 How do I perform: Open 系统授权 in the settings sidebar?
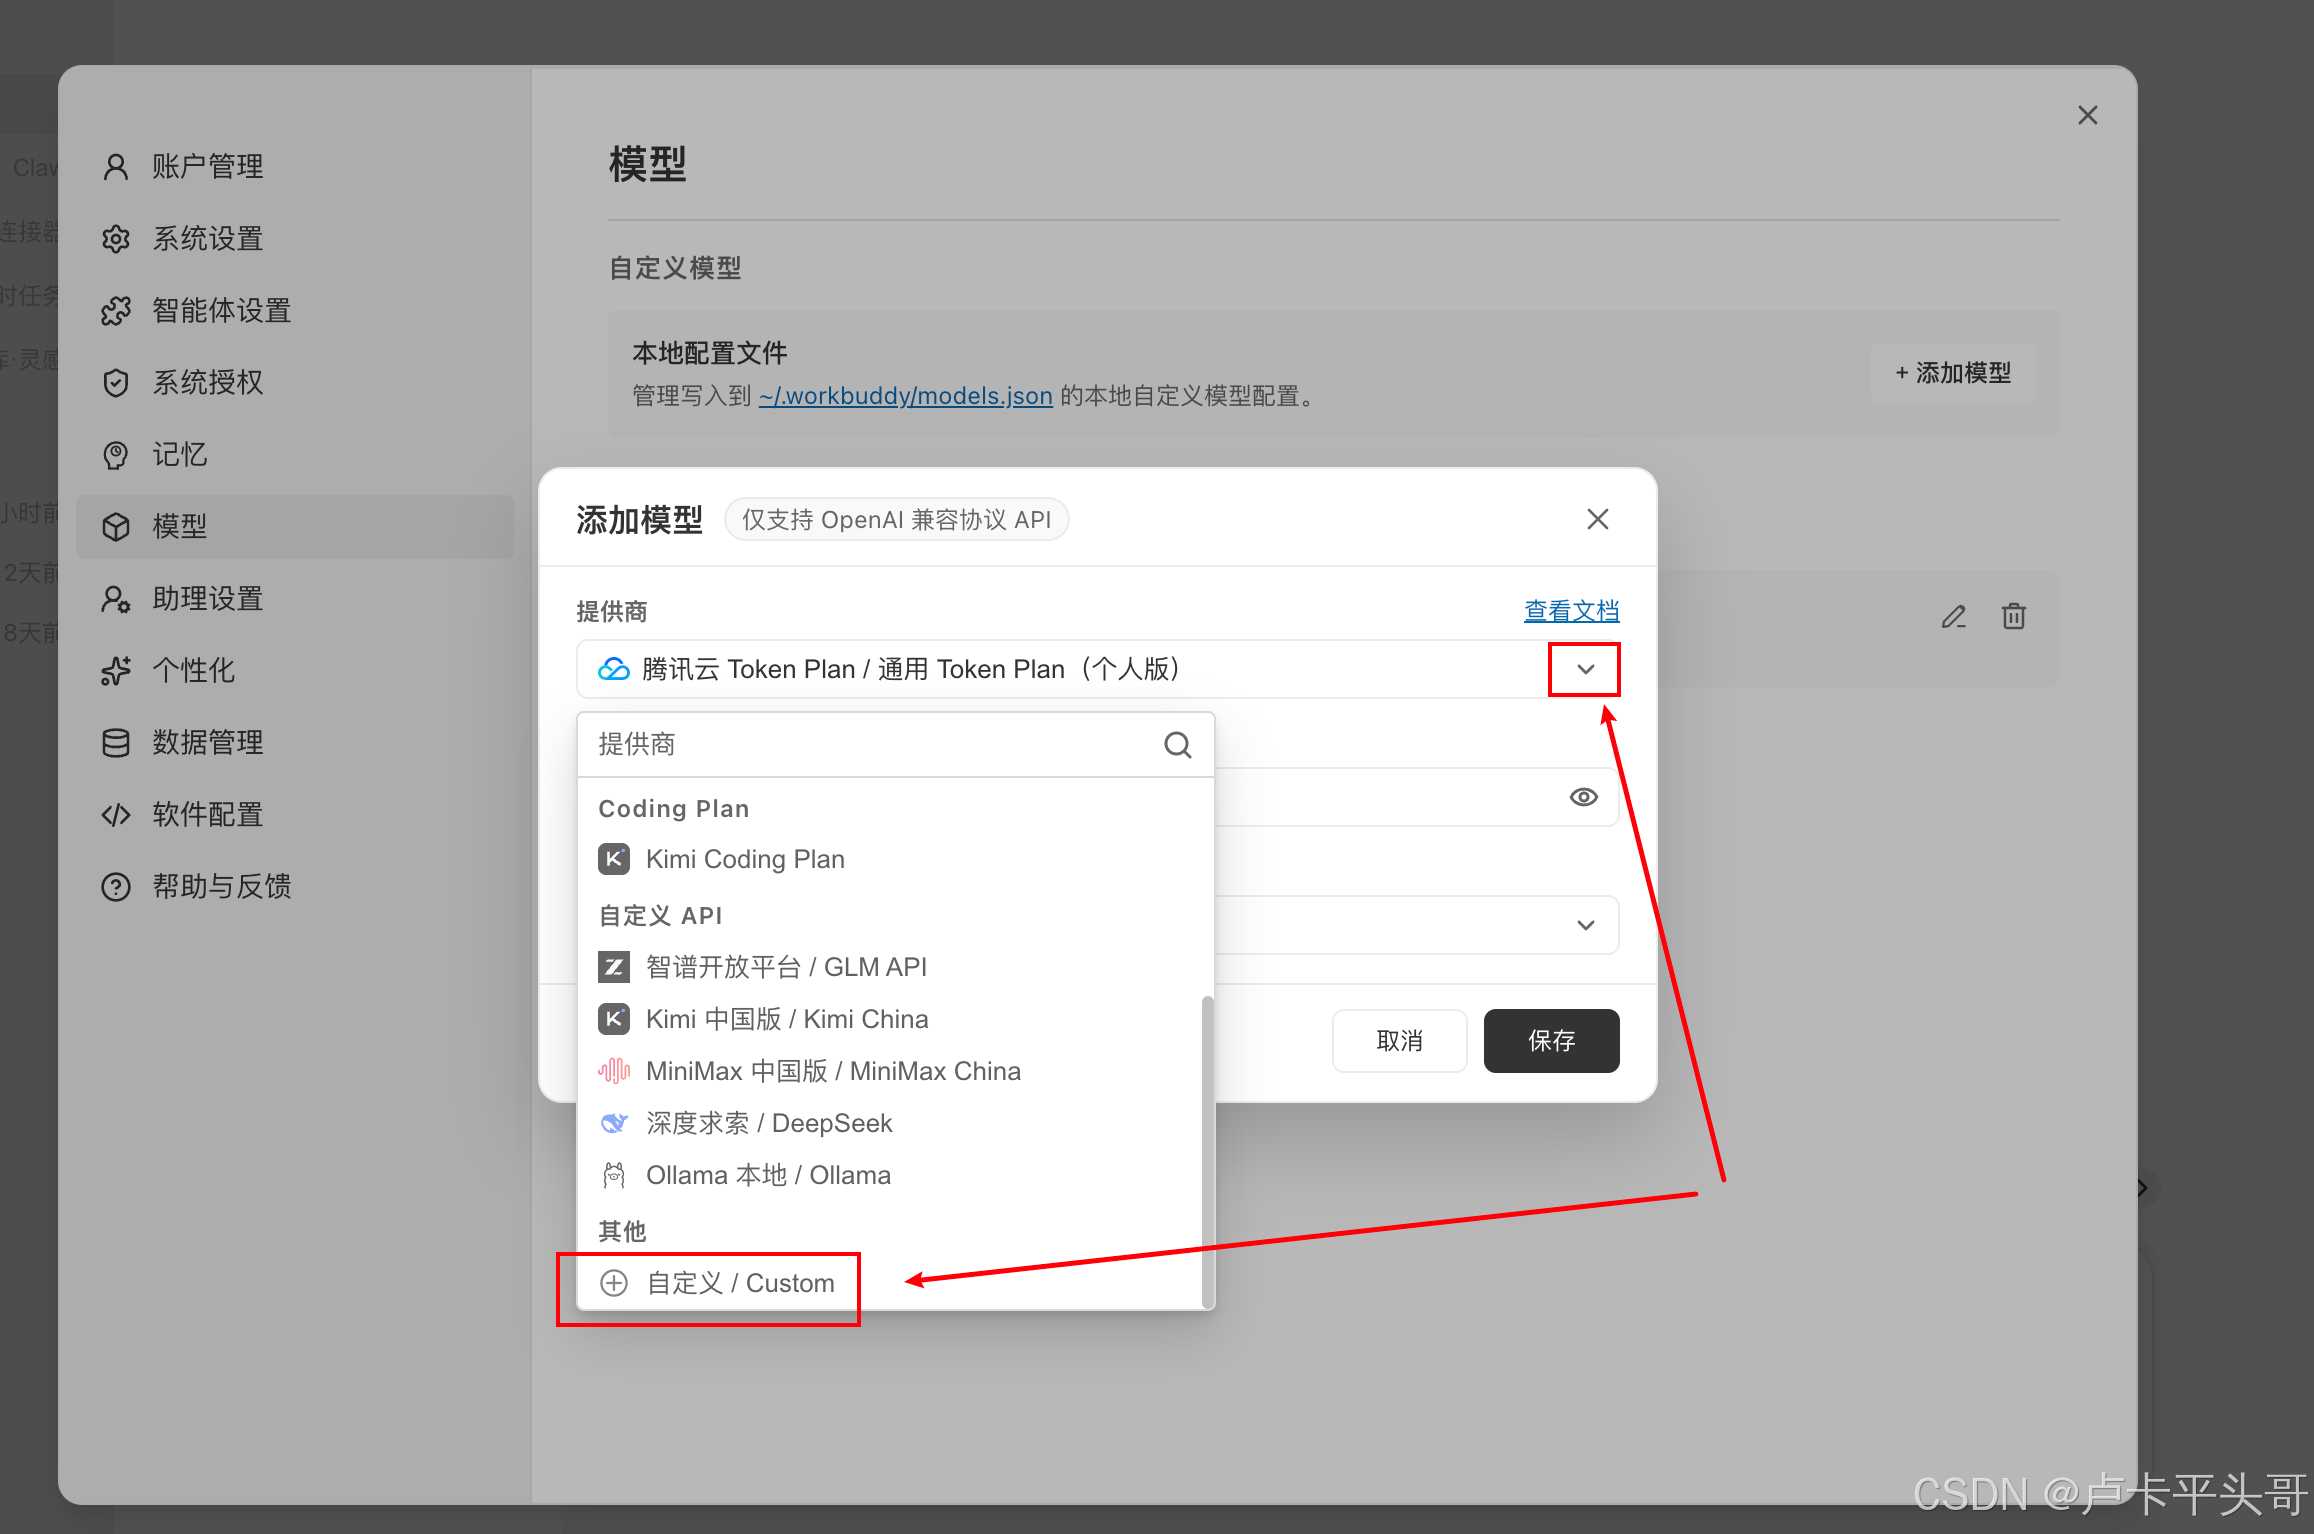point(294,382)
